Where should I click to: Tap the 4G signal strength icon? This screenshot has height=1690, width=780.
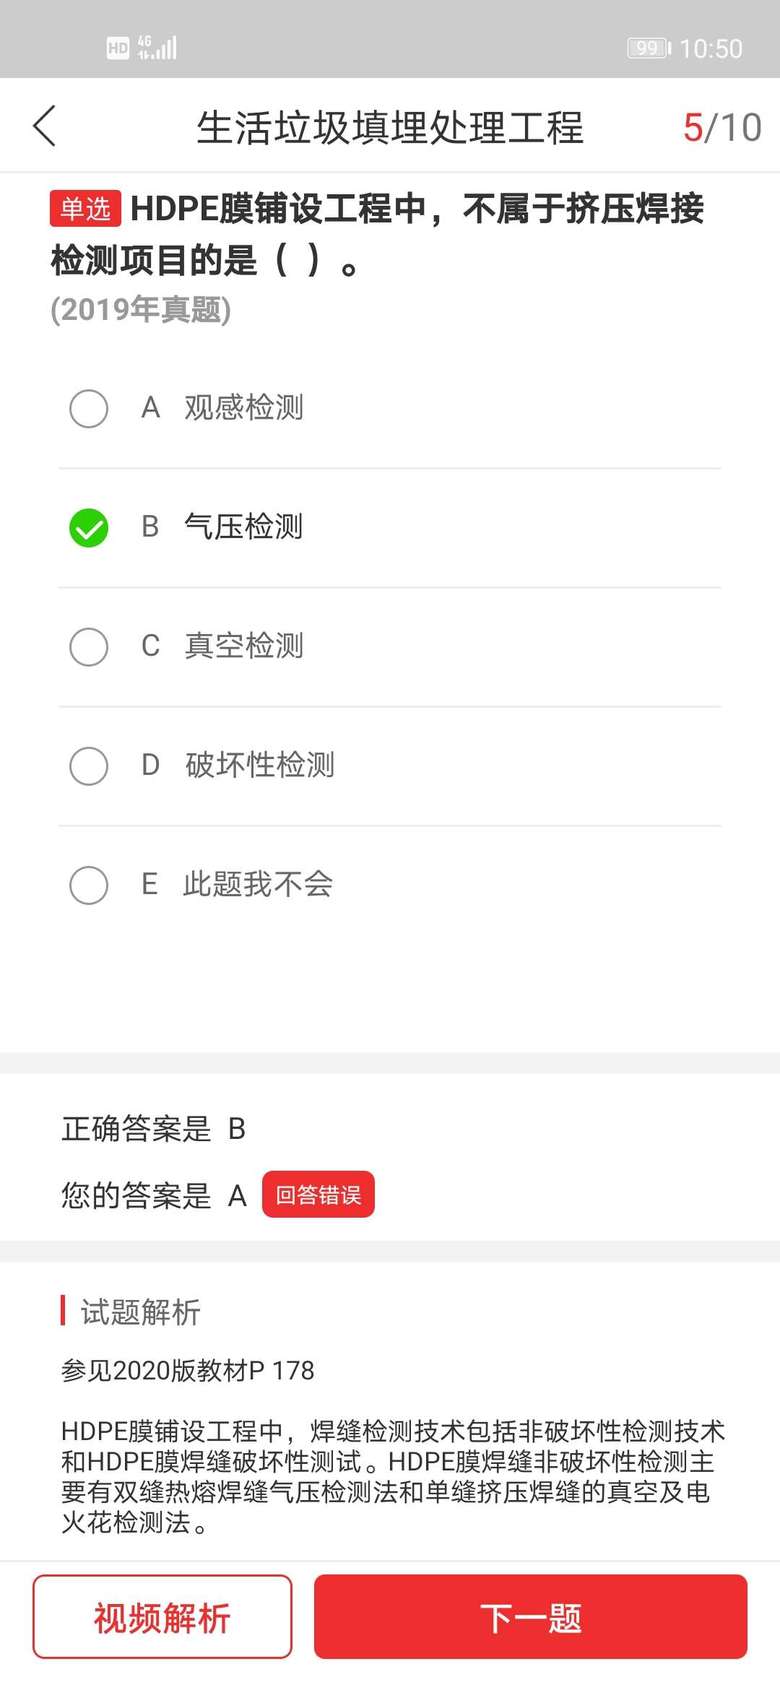tap(158, 47)
